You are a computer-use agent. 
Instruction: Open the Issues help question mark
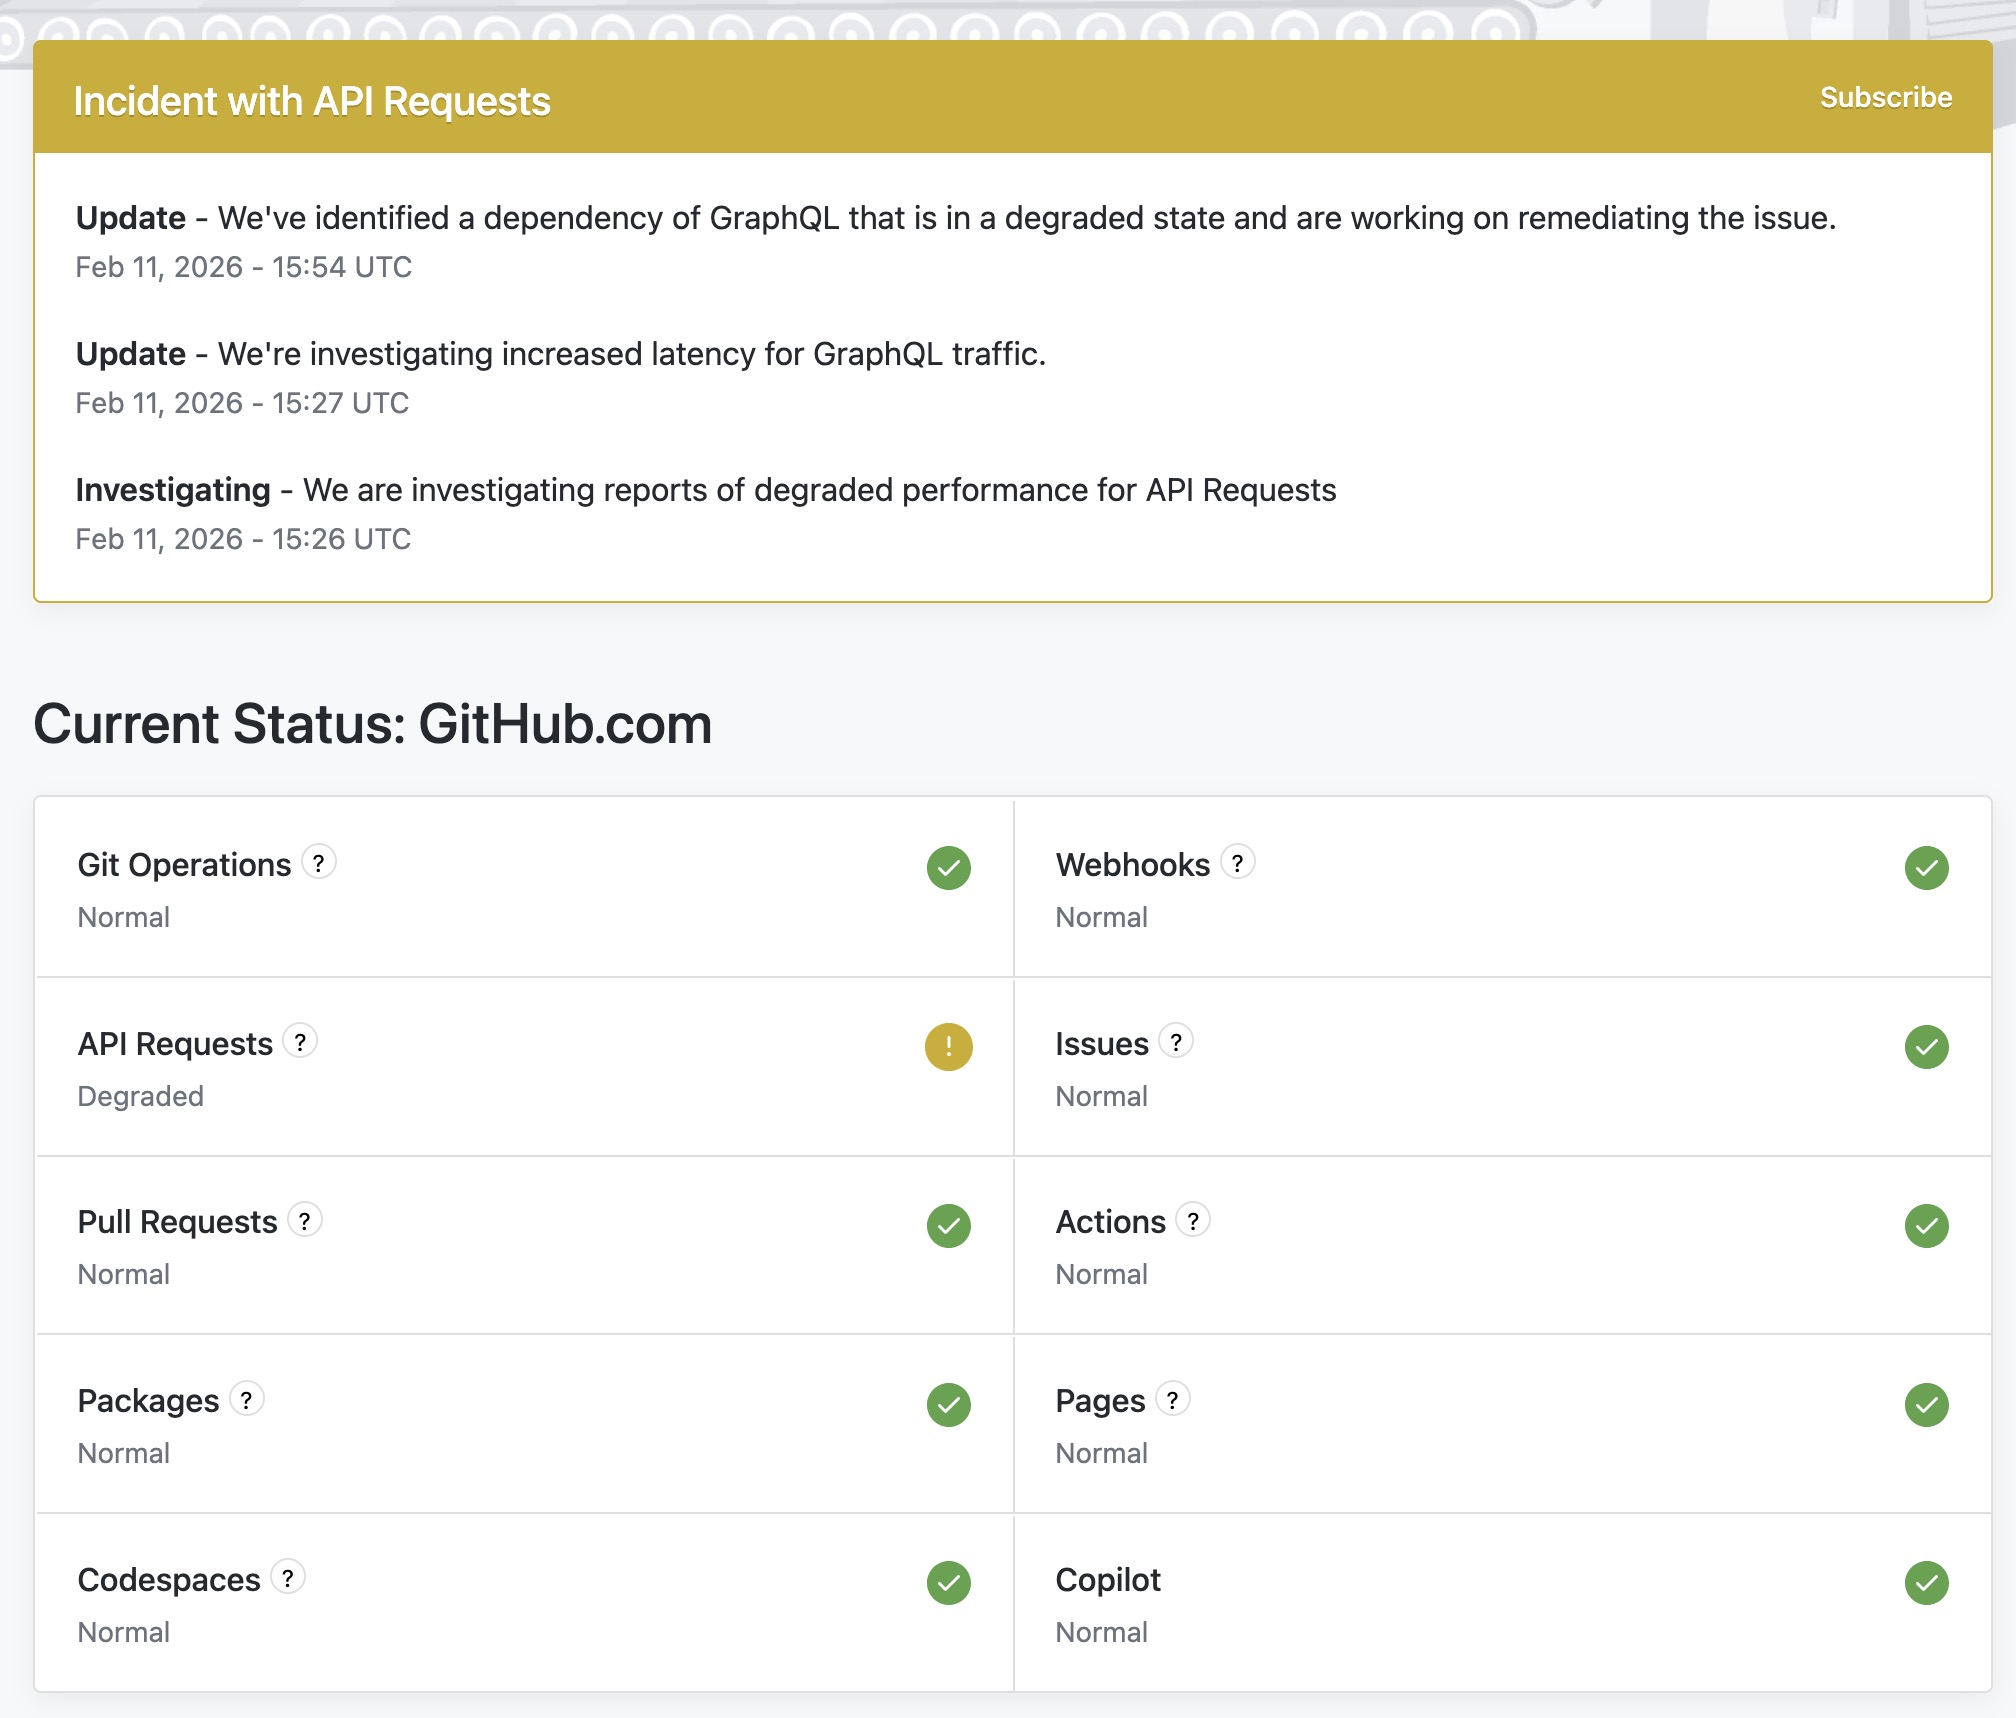pyautogui.click(x=1176, y=1041)
